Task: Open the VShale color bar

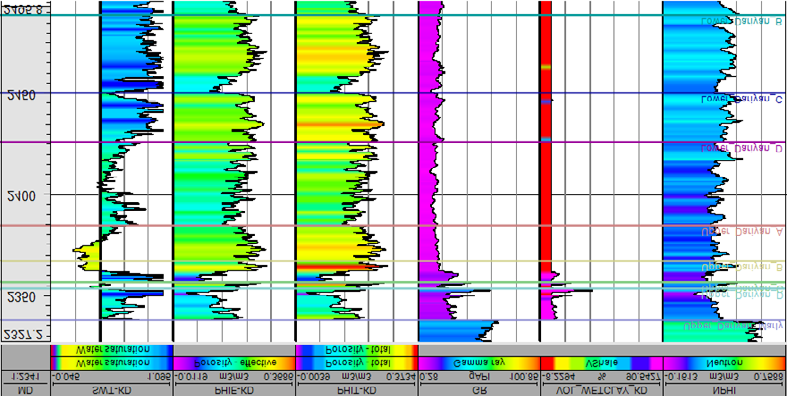Action: pyautogui.click(x=601, y=363)
